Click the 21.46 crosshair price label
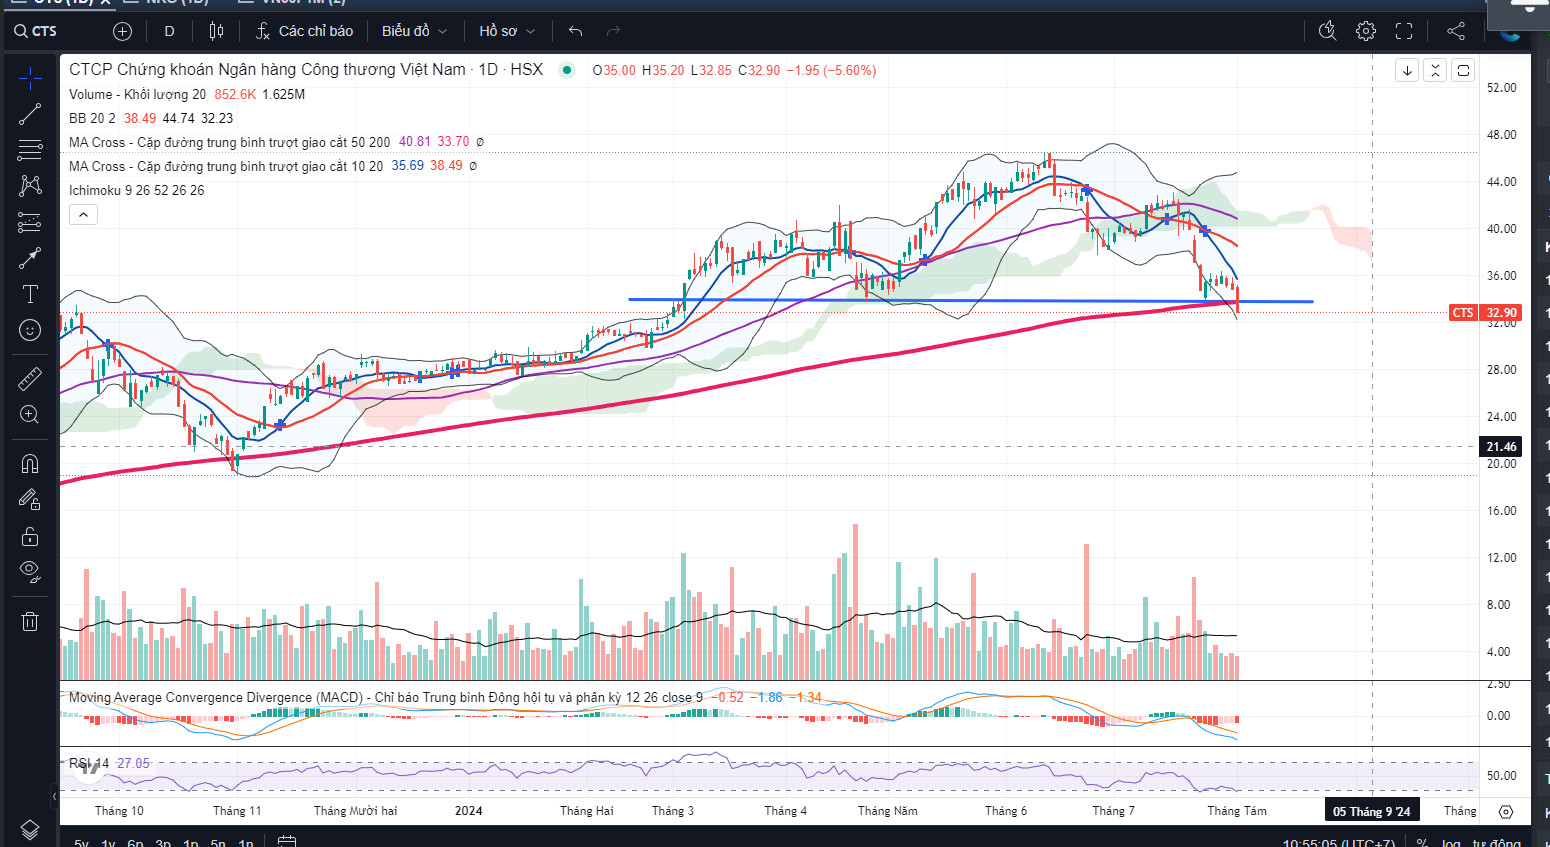Viewport: 1550px width, 847px height. [x=1501, y=447]
